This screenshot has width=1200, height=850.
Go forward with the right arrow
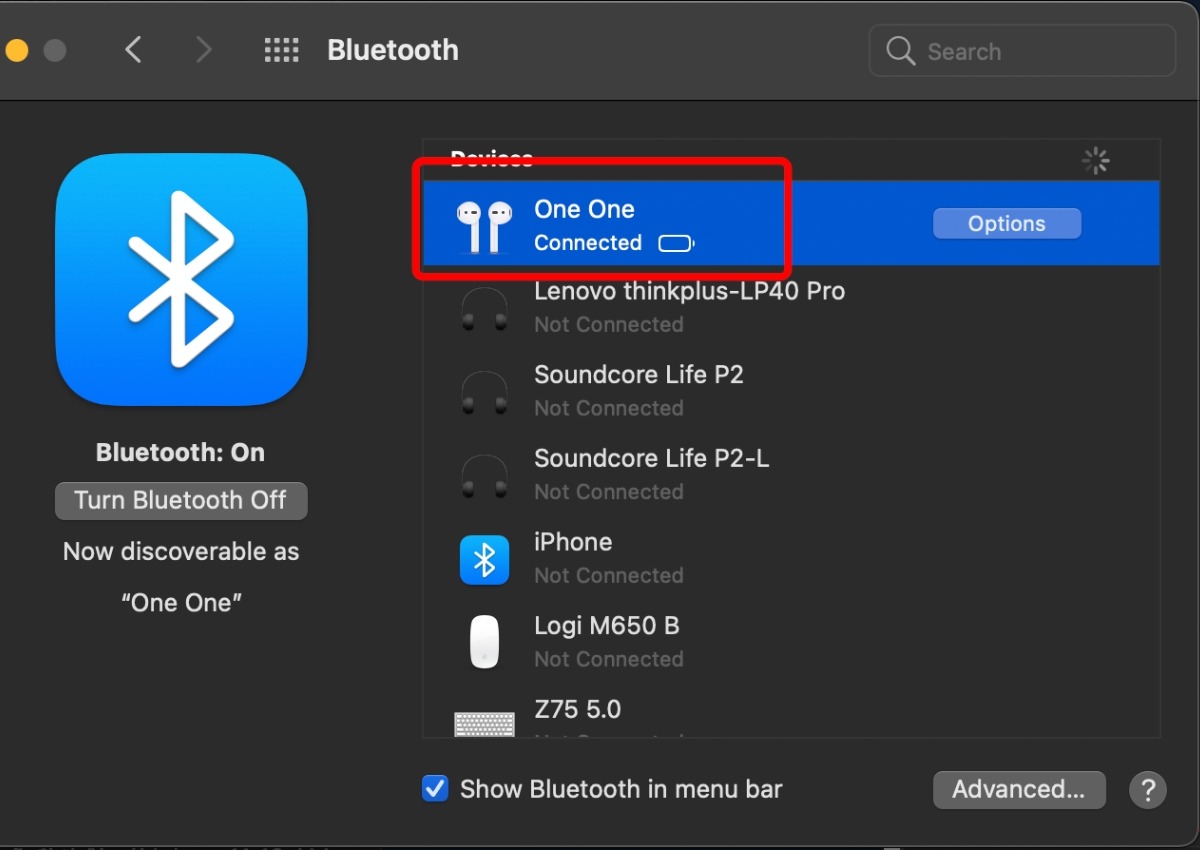[203, 50]
